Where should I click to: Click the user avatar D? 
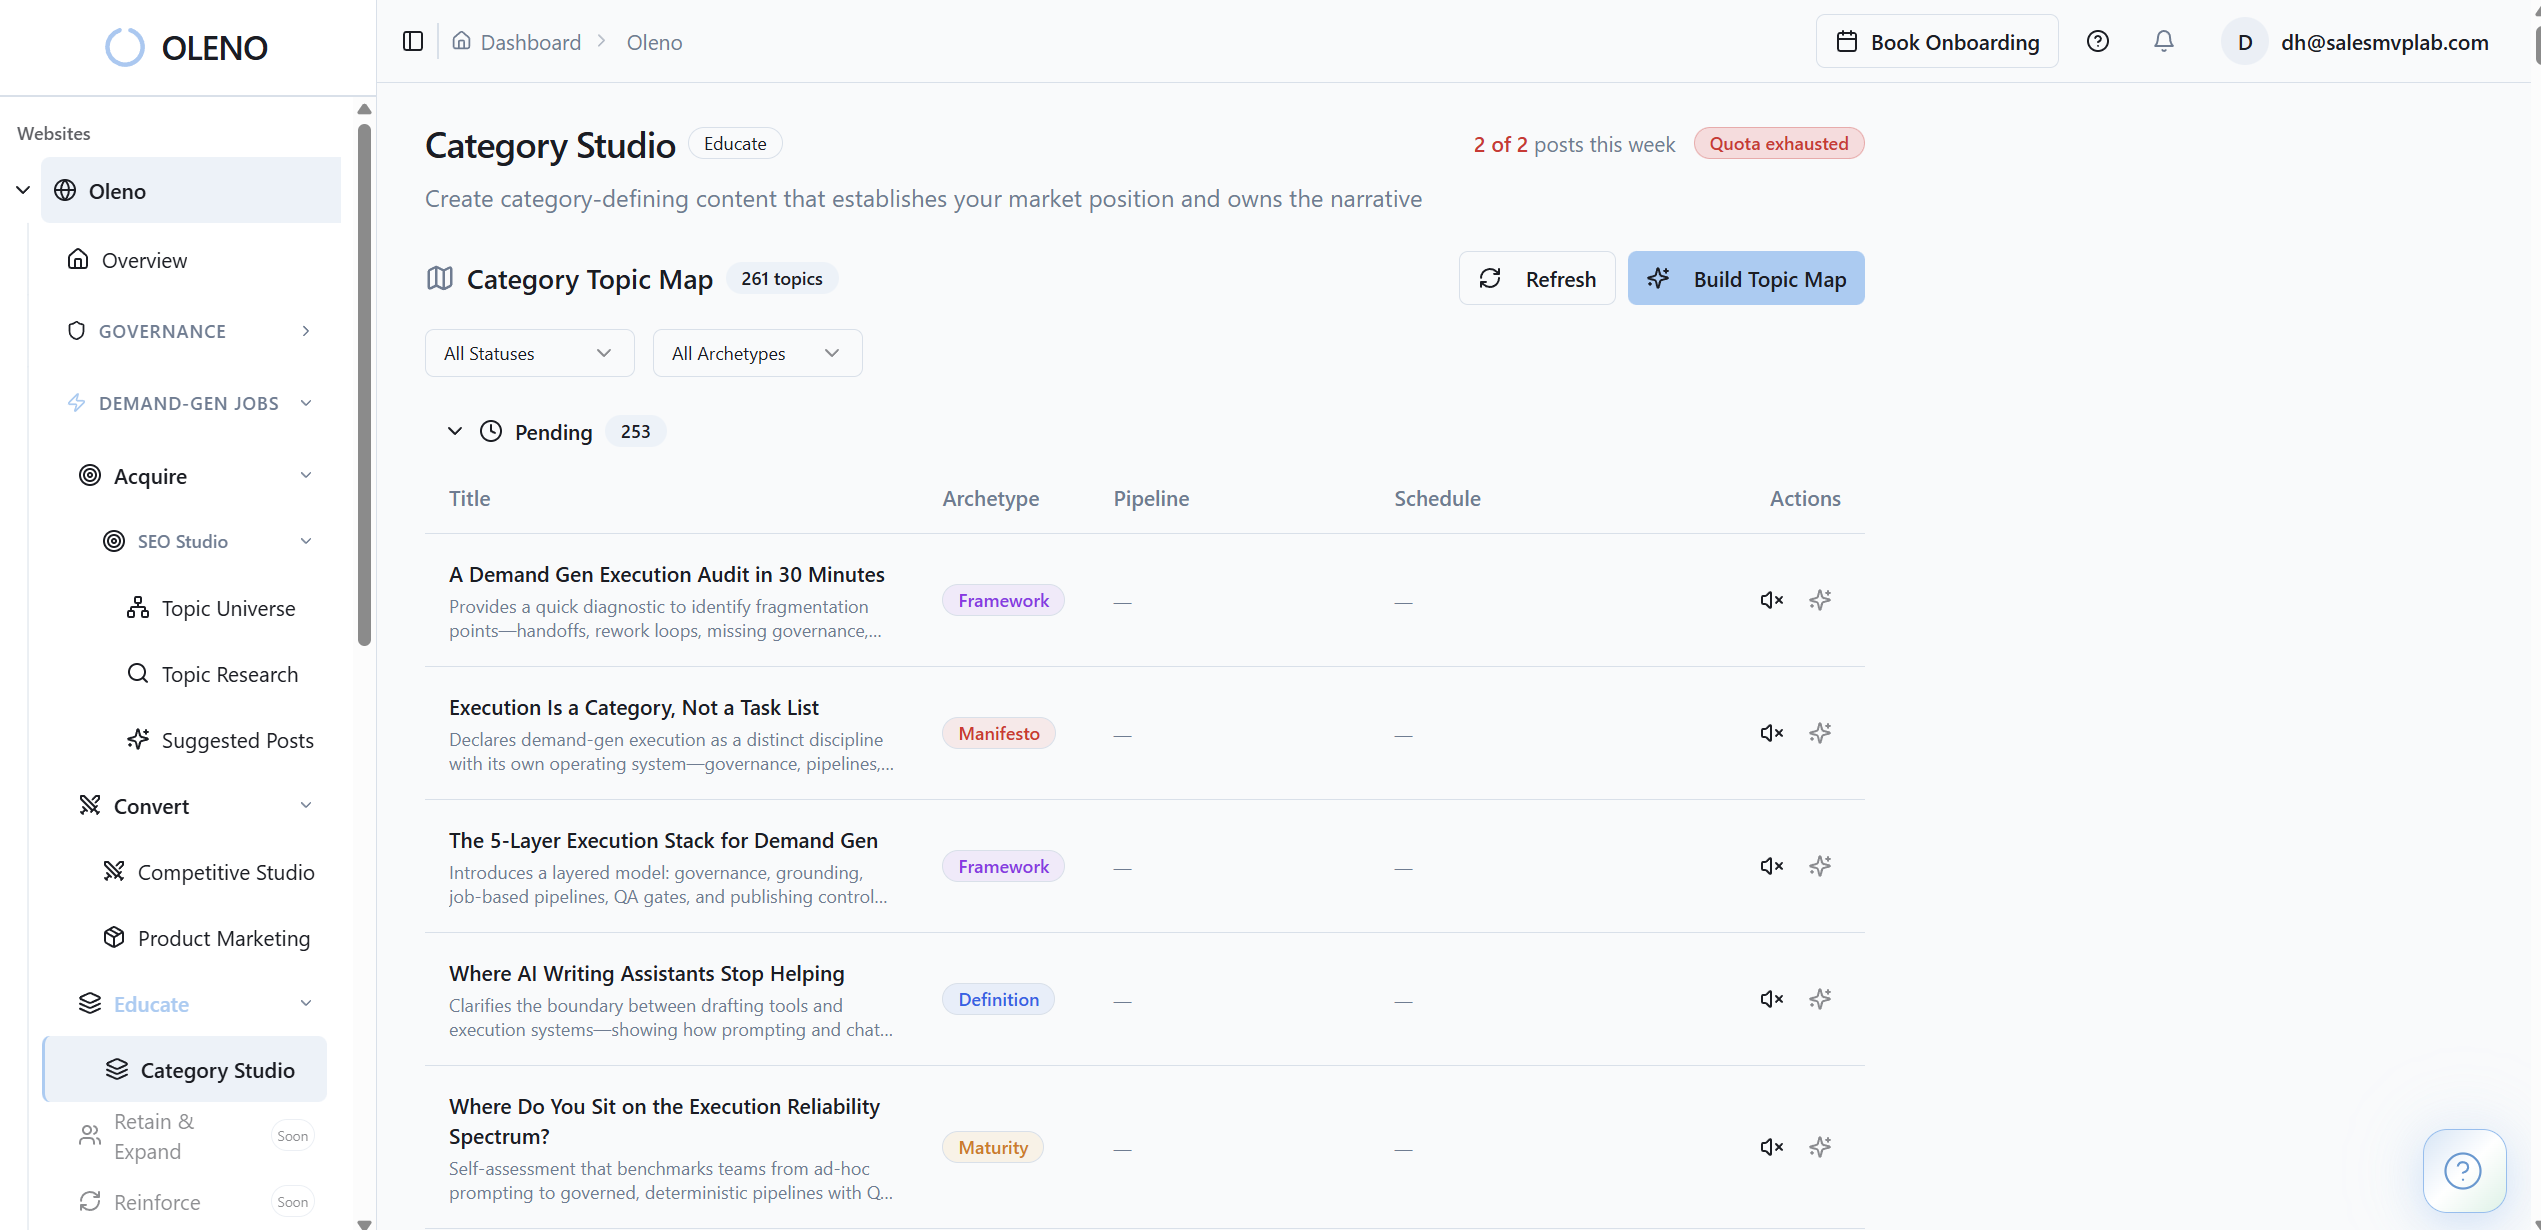click(2244, 42)
